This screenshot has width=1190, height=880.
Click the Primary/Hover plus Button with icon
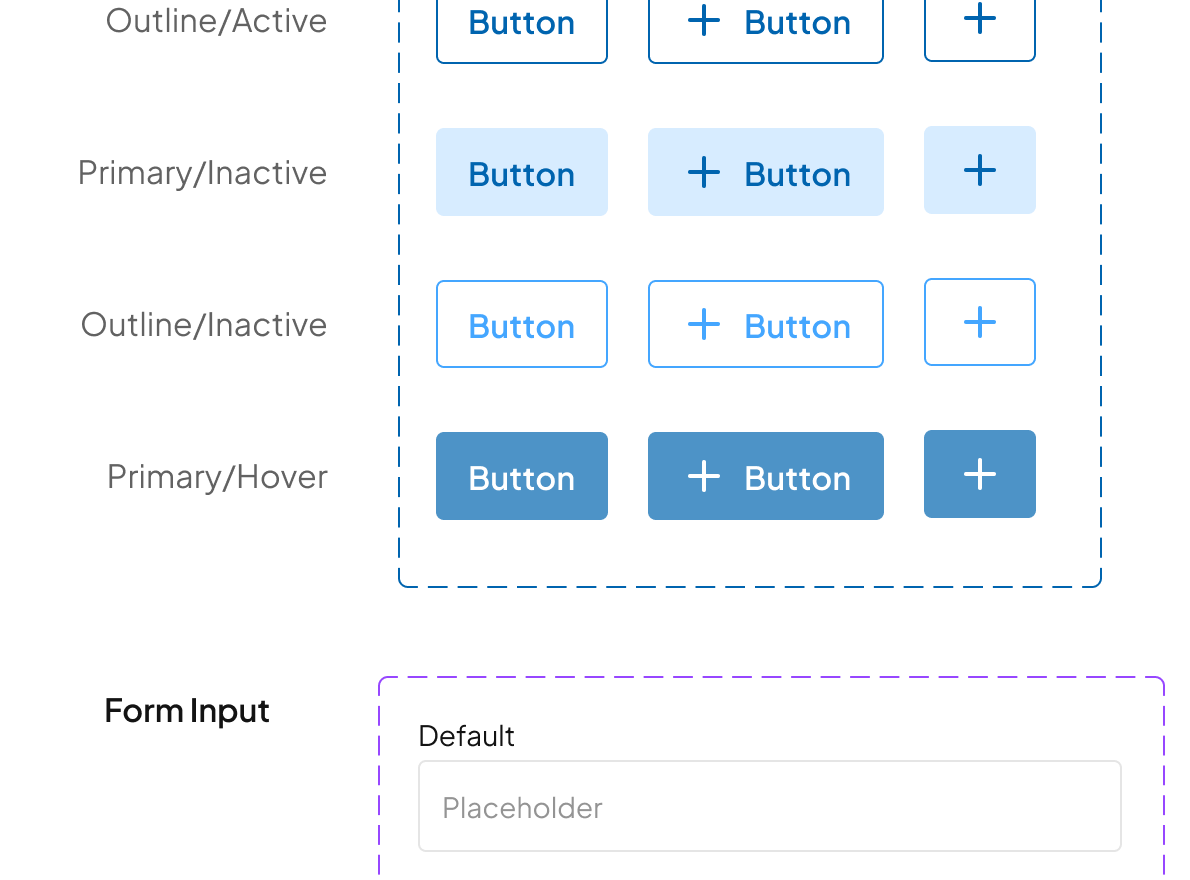pos(765,476)
